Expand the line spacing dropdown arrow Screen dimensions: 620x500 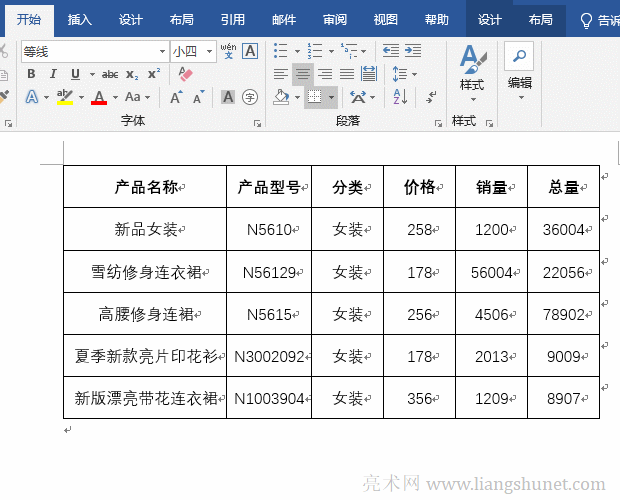pyautogui.click(x=414, y=74)
